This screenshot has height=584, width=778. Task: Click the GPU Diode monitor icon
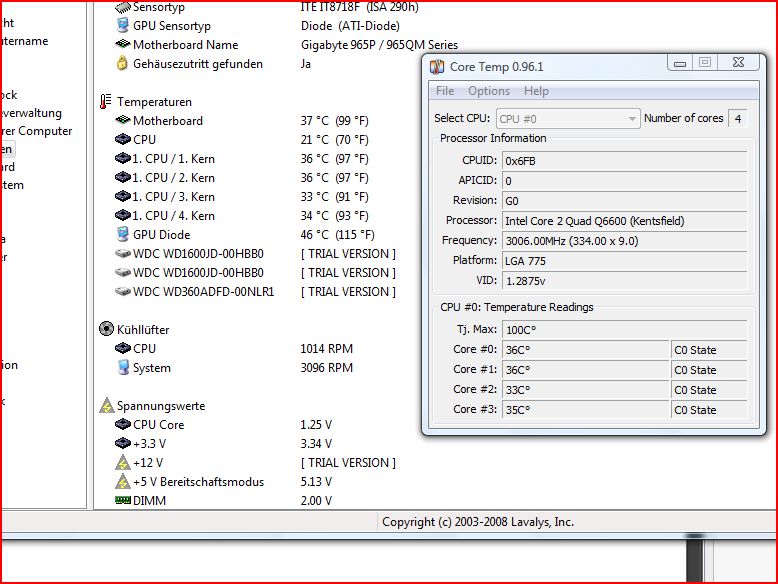coord(123,234)
